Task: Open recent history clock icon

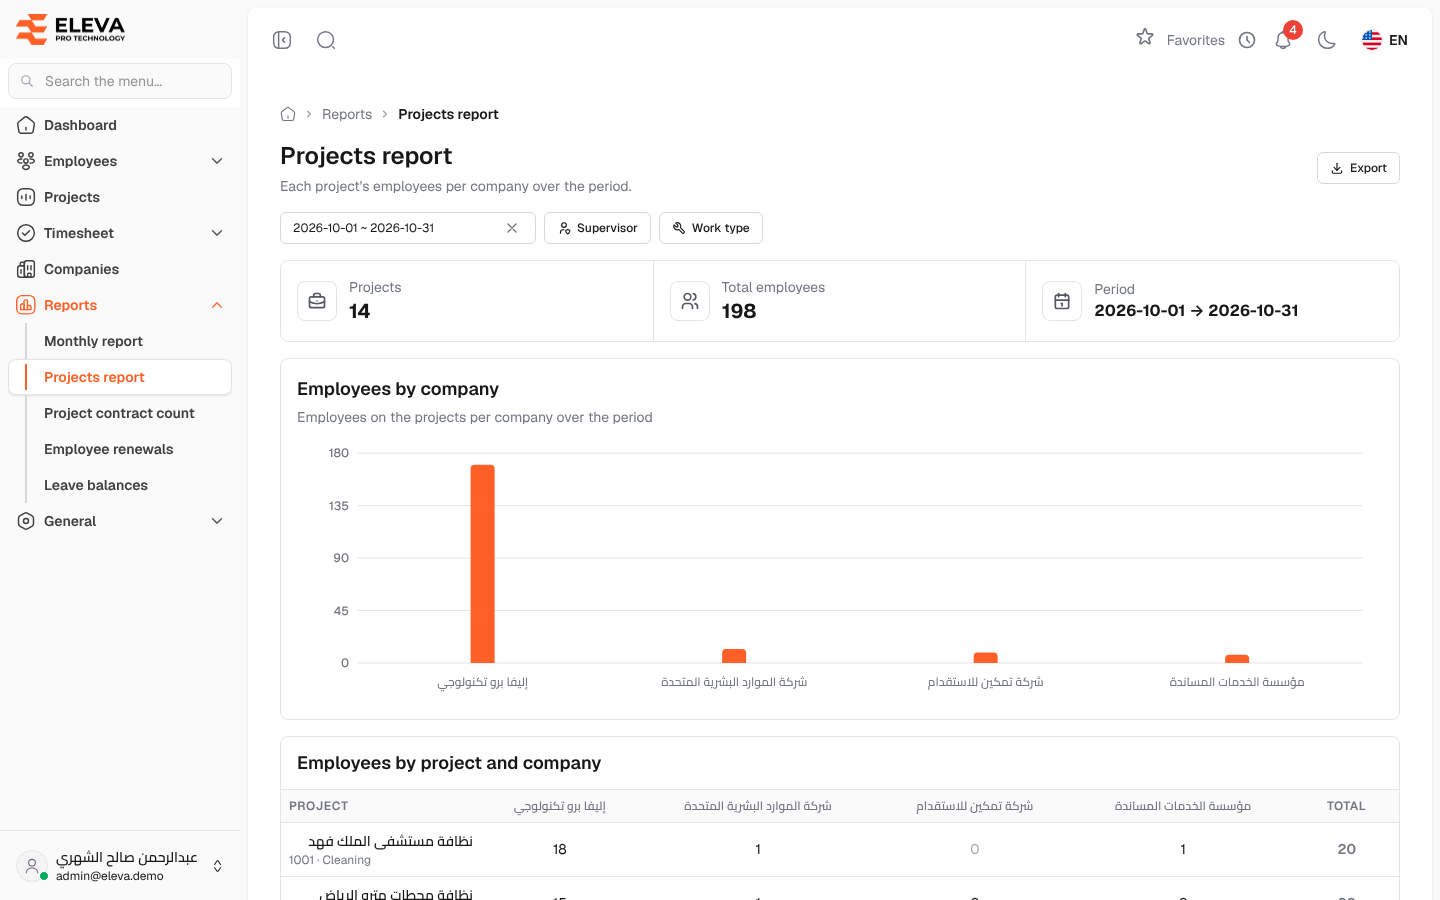Action: (1247, 40)
